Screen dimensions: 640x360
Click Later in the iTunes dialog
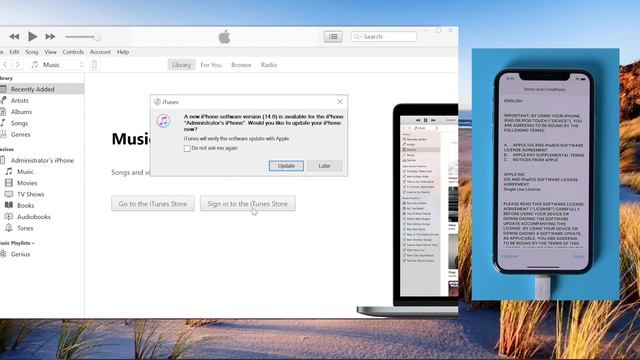324,166
